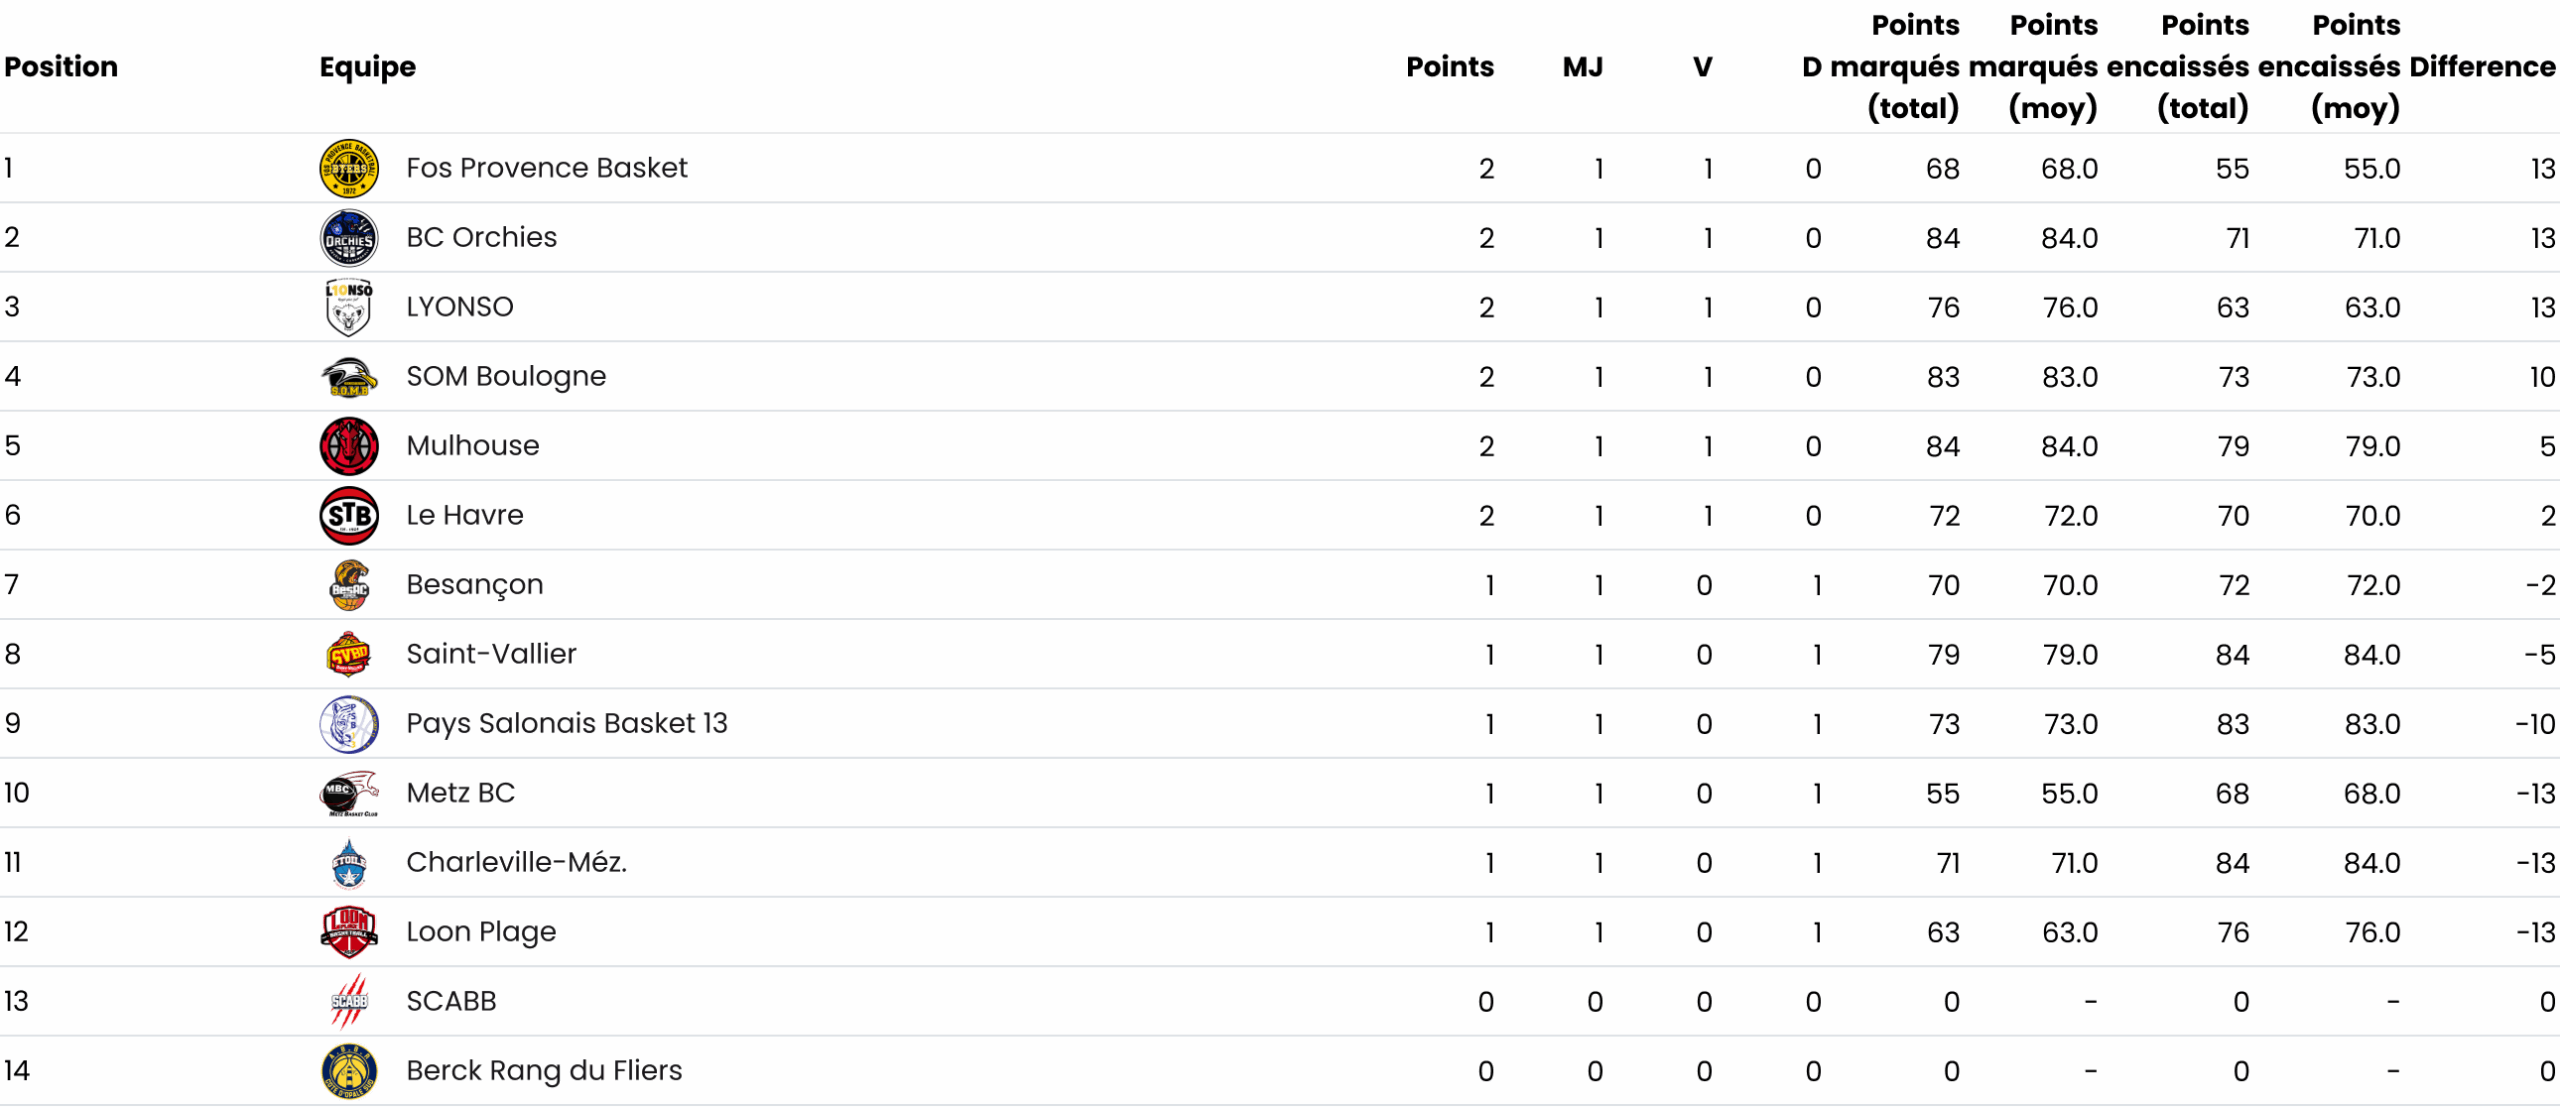Open the Pays Salonais Basket 13 team link
2560x1107 pixels.
pyautogui.click(x=566, y=723)
